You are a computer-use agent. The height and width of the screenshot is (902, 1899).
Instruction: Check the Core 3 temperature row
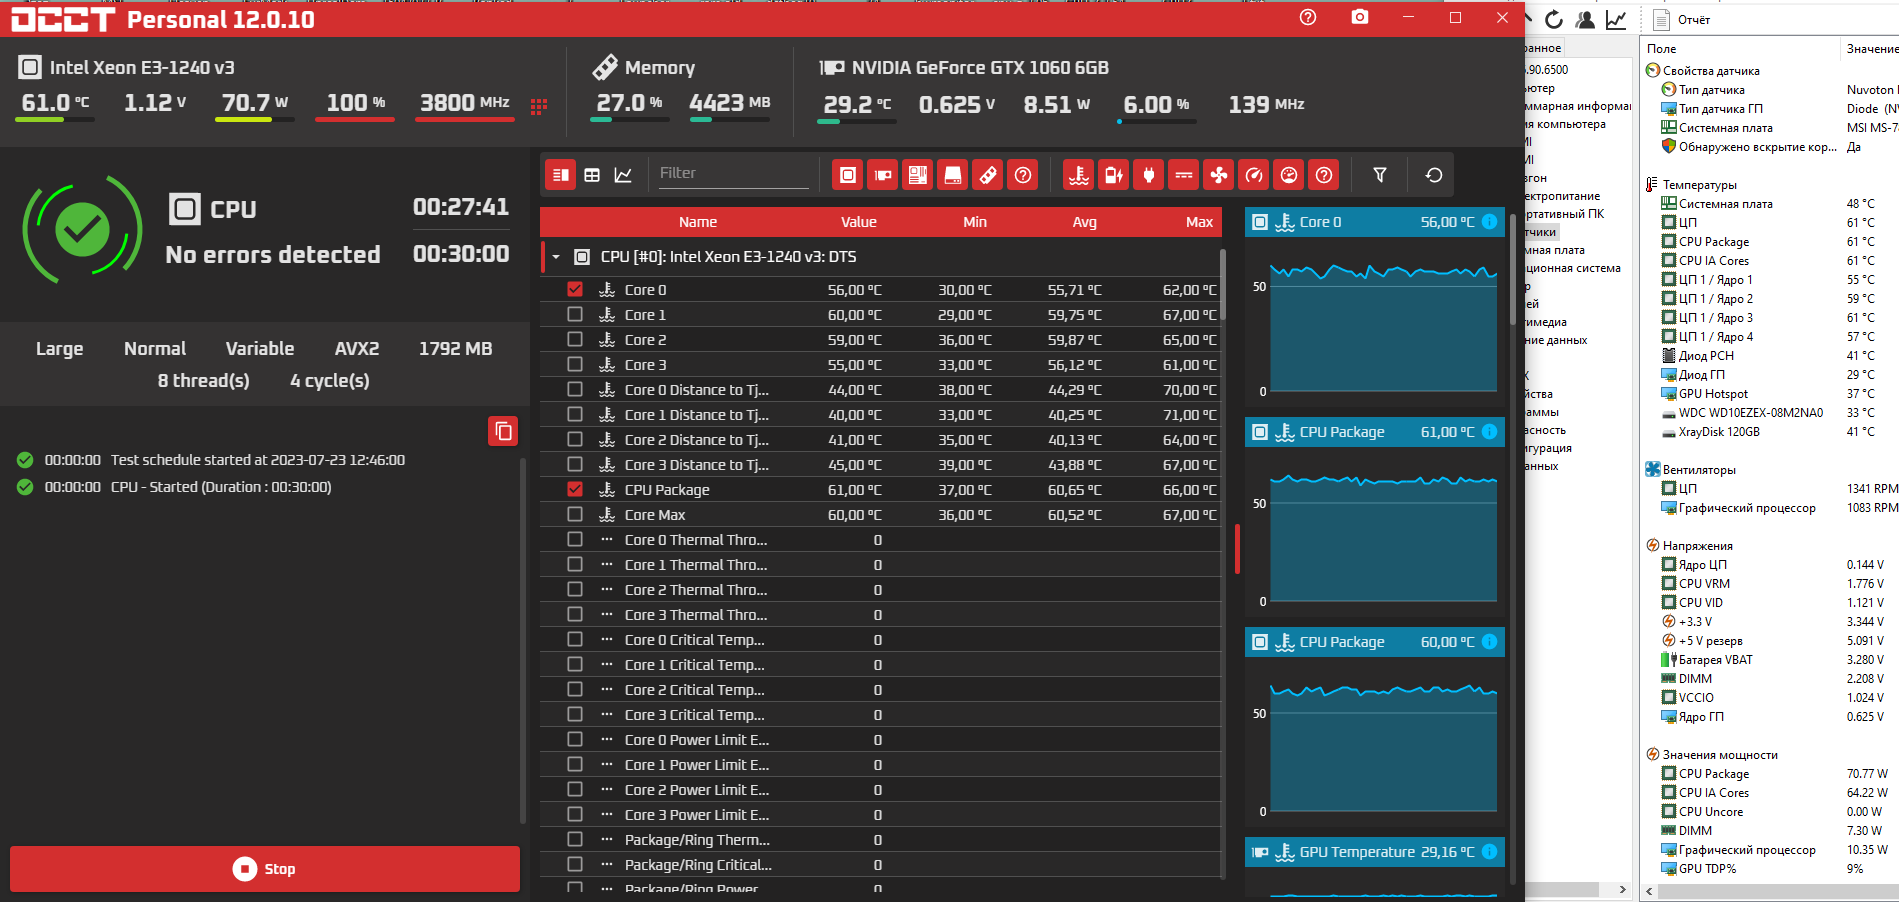tap(575, 364)
